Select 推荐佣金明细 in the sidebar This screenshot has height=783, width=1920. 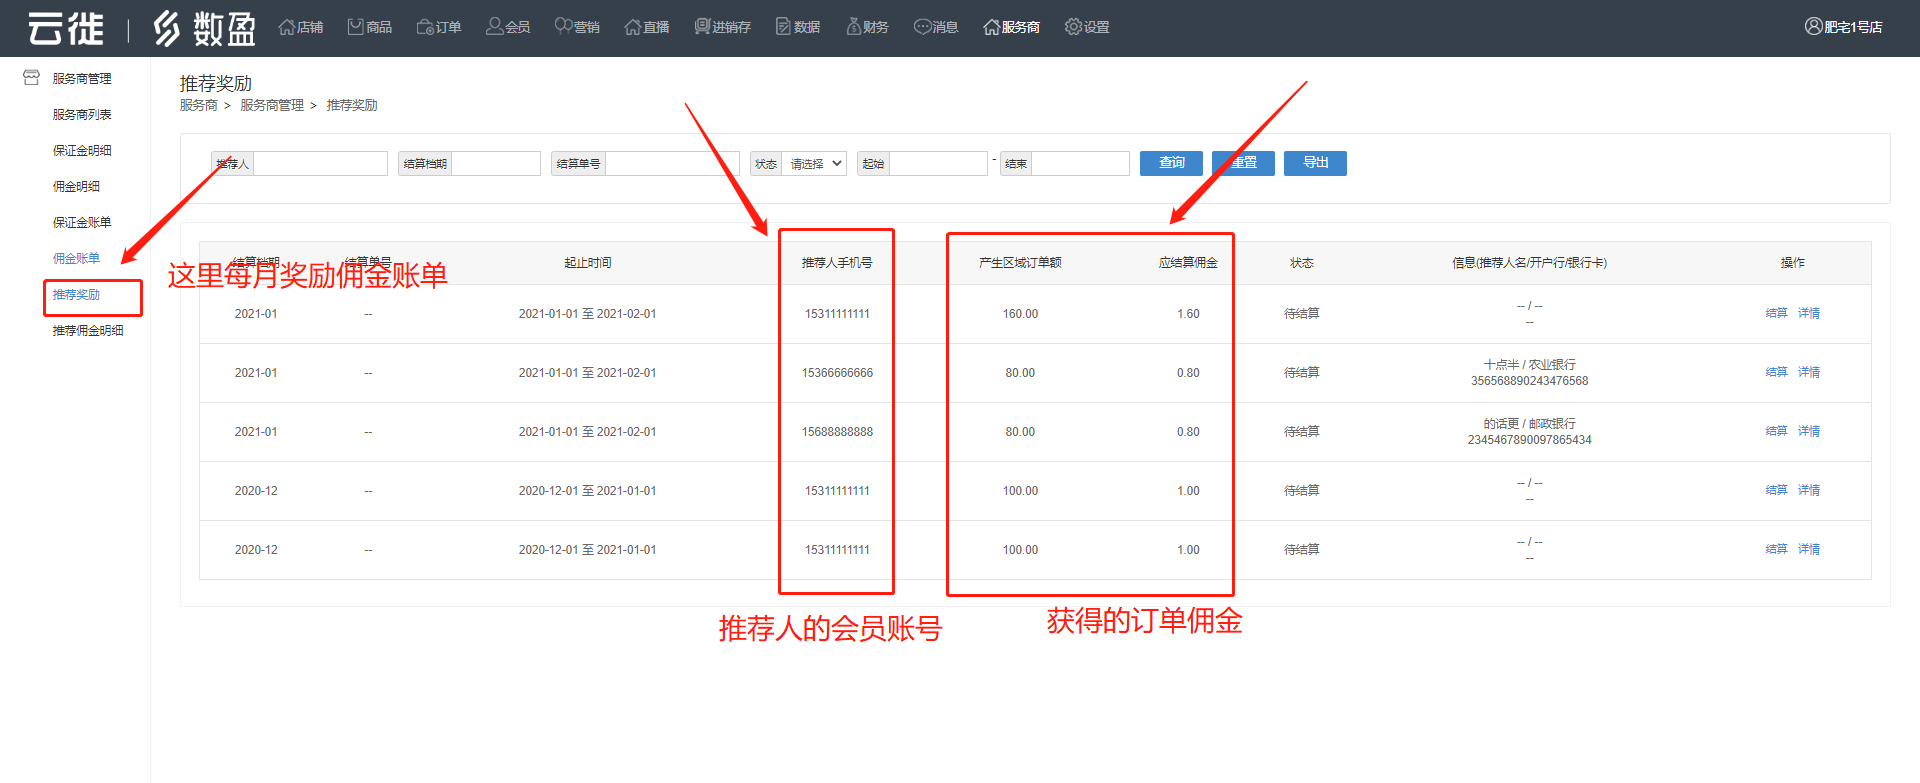point(88,331)
